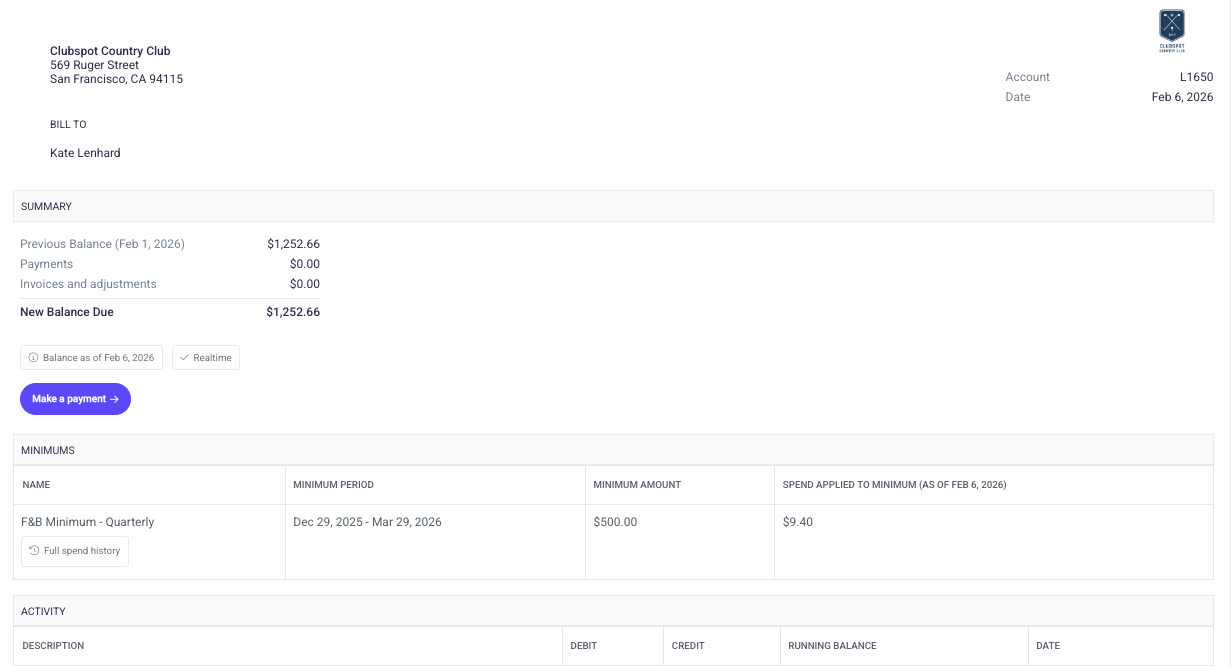The height and width of the screenshot is (666, 1231).
Task: Click the account number L1650
Action: click(x=1196, y=77)
